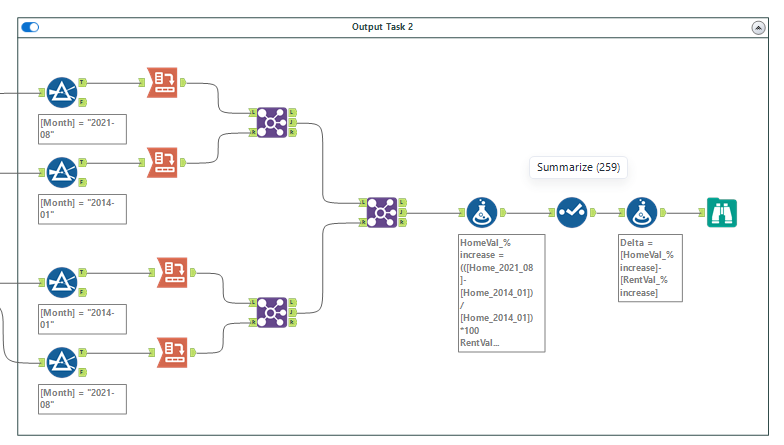Image resolution: width=784 pixels, height=445 pixels.
Task: Select the Delta formula annotation box
Action: coord(650,268)
